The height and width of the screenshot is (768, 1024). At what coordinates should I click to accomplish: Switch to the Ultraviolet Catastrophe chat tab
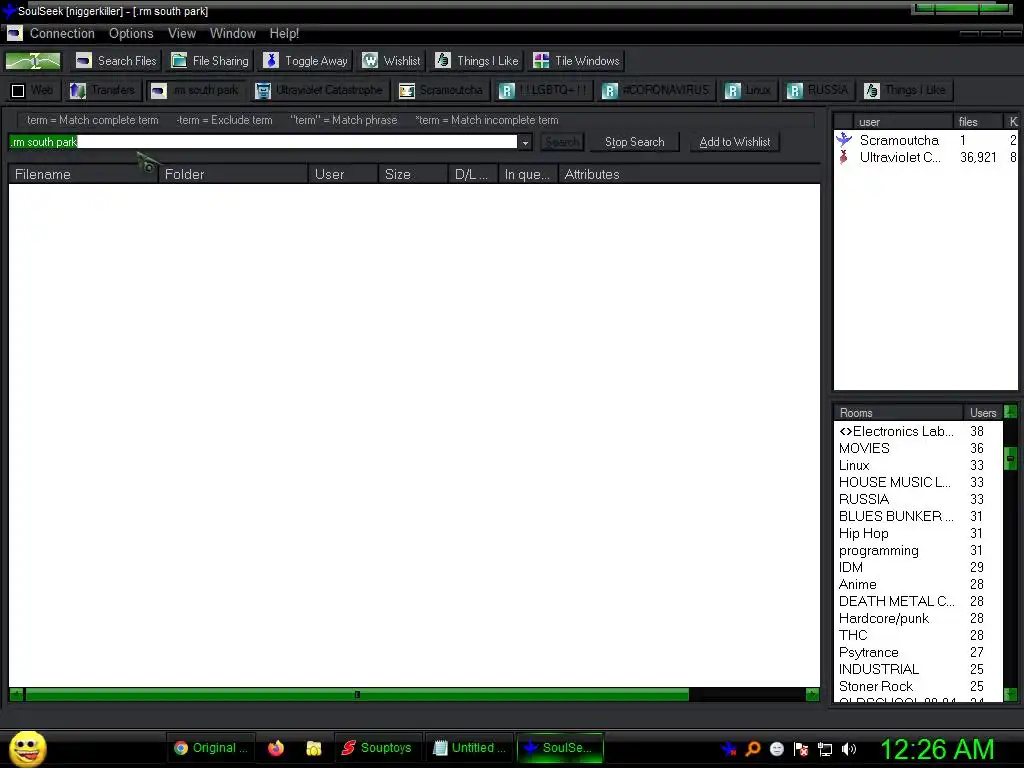click(x=319, y=90)
